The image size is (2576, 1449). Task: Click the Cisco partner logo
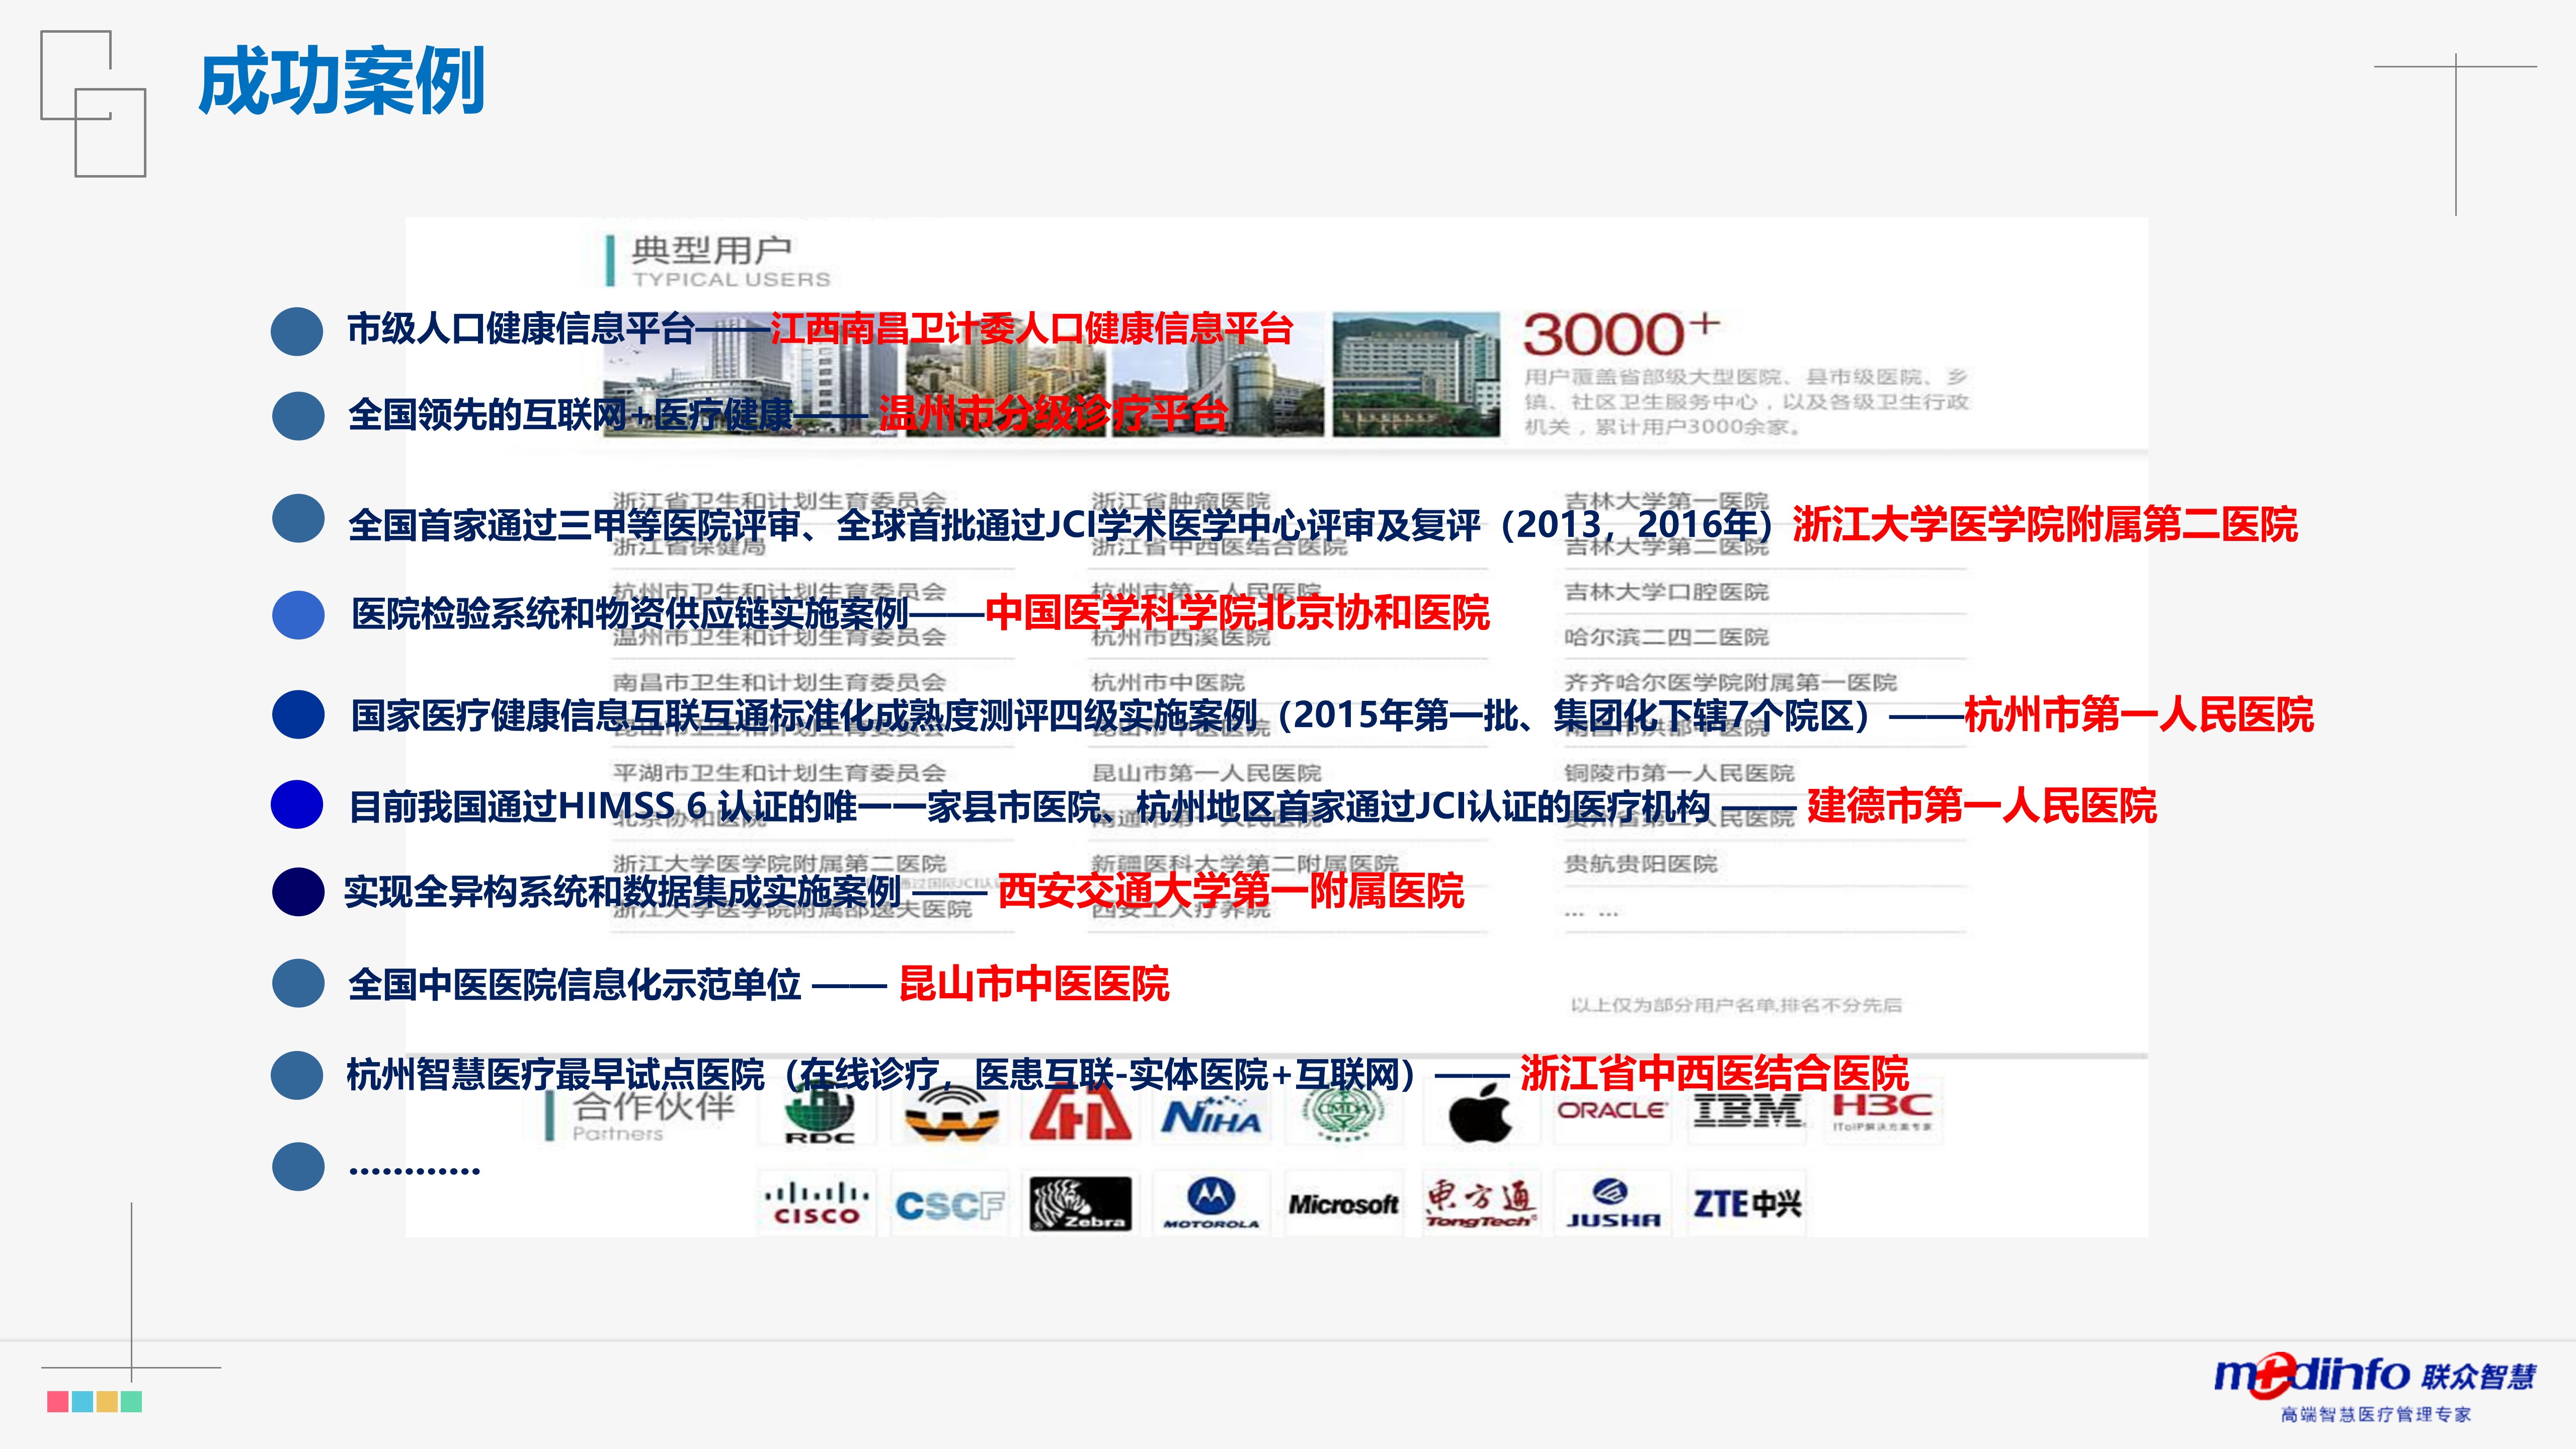coord(815,1203)
